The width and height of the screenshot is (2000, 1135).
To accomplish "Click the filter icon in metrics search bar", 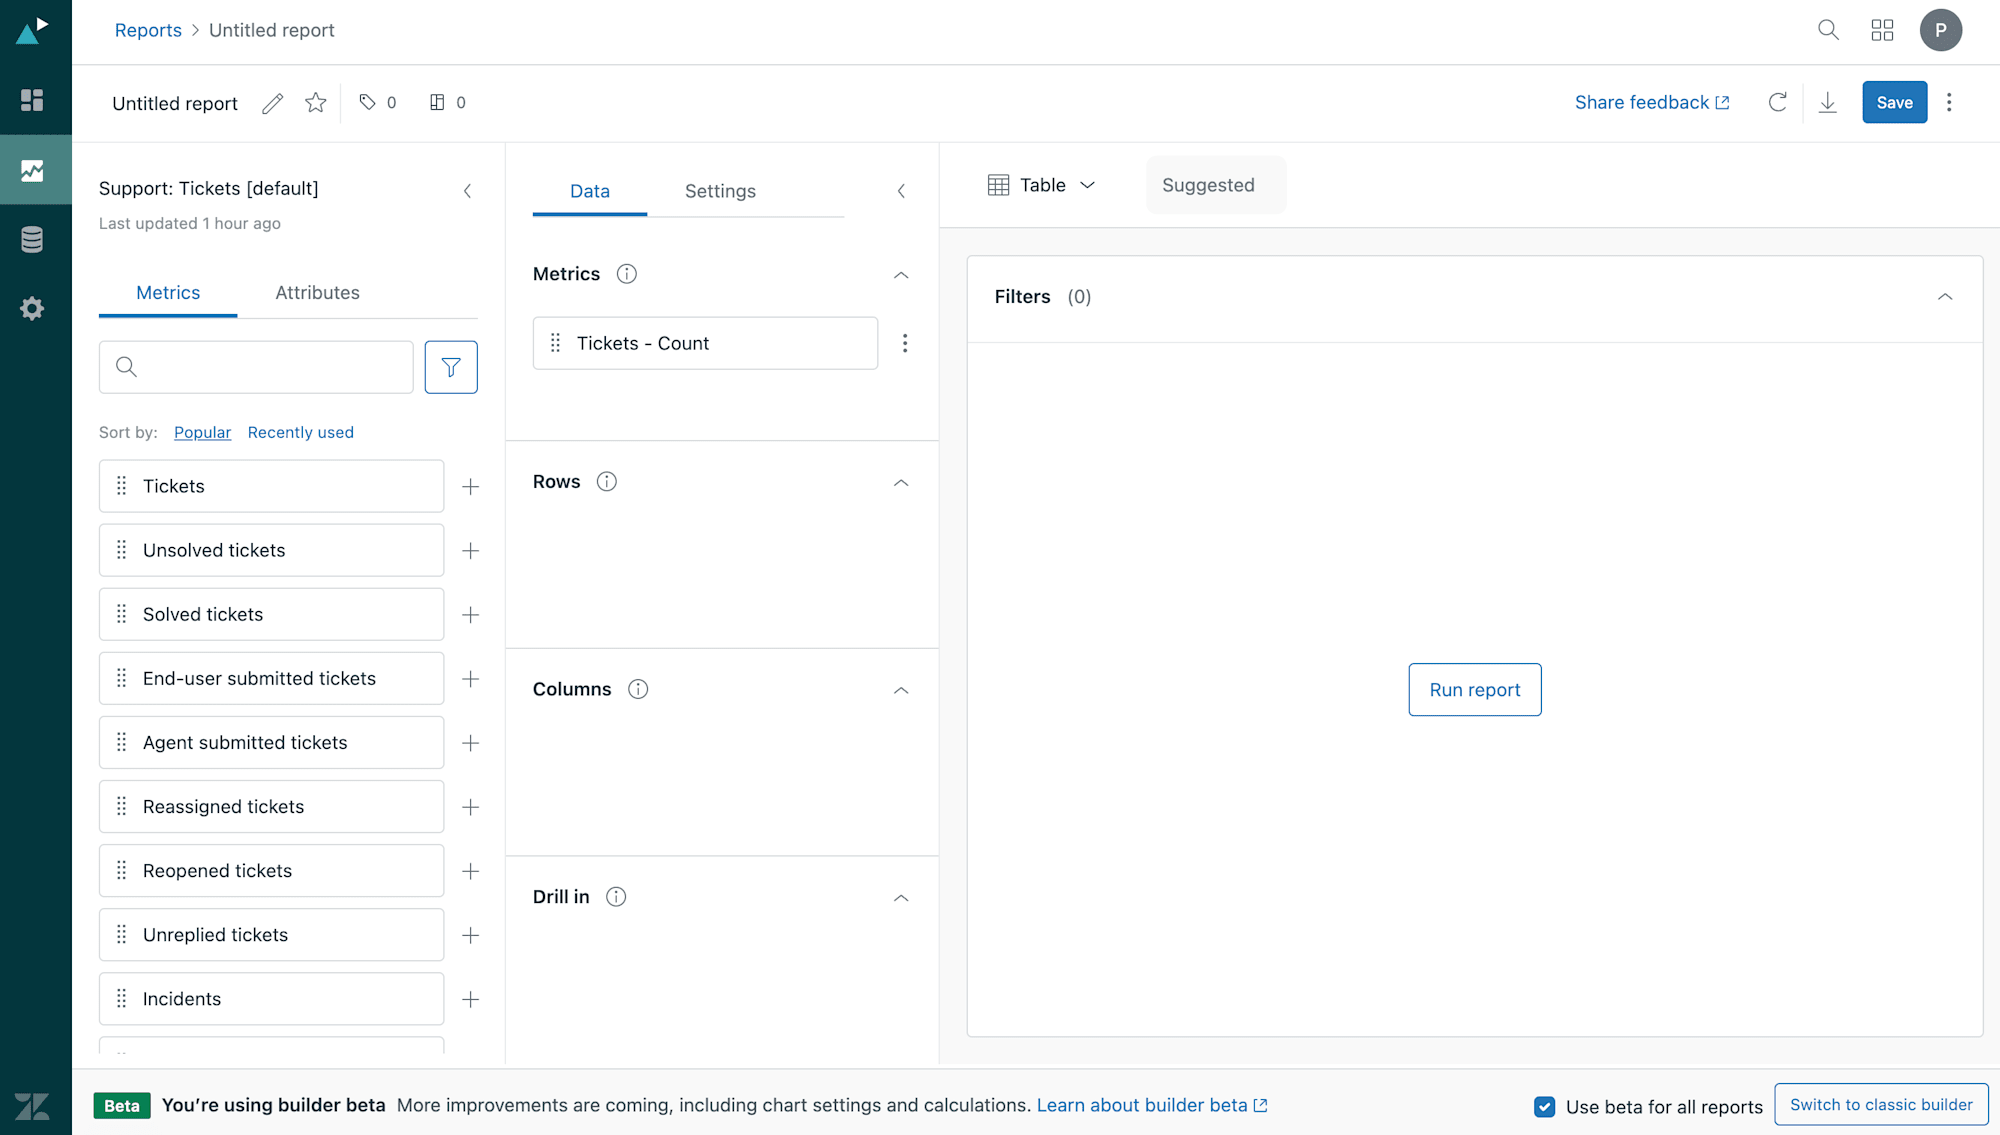I will [x=452, y=367].
